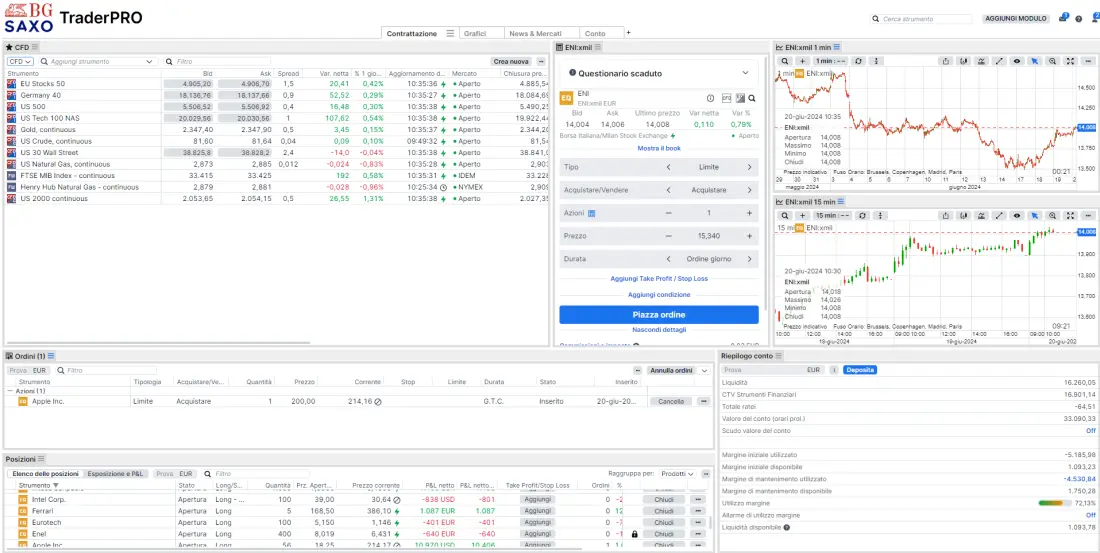Click AGGIUNGI MODULO button
Viewport: 1100px width, 553px height.
(1015, 19)
